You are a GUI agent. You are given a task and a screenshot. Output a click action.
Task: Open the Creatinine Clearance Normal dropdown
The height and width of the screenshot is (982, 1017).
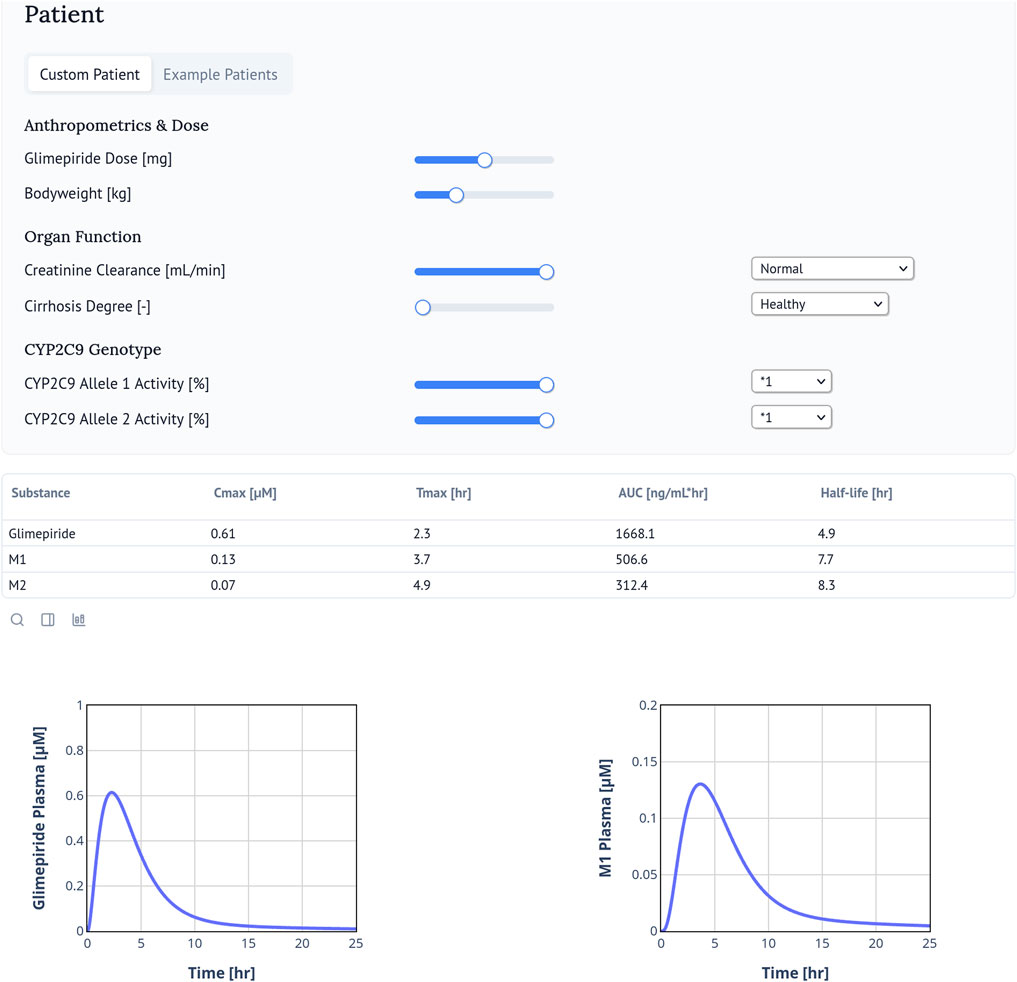click(832, 269)
